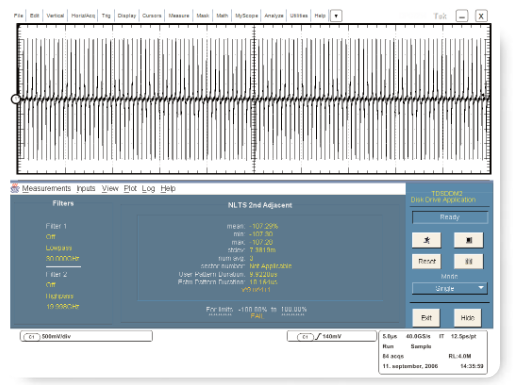Click the Ready status field

point(450,217)
